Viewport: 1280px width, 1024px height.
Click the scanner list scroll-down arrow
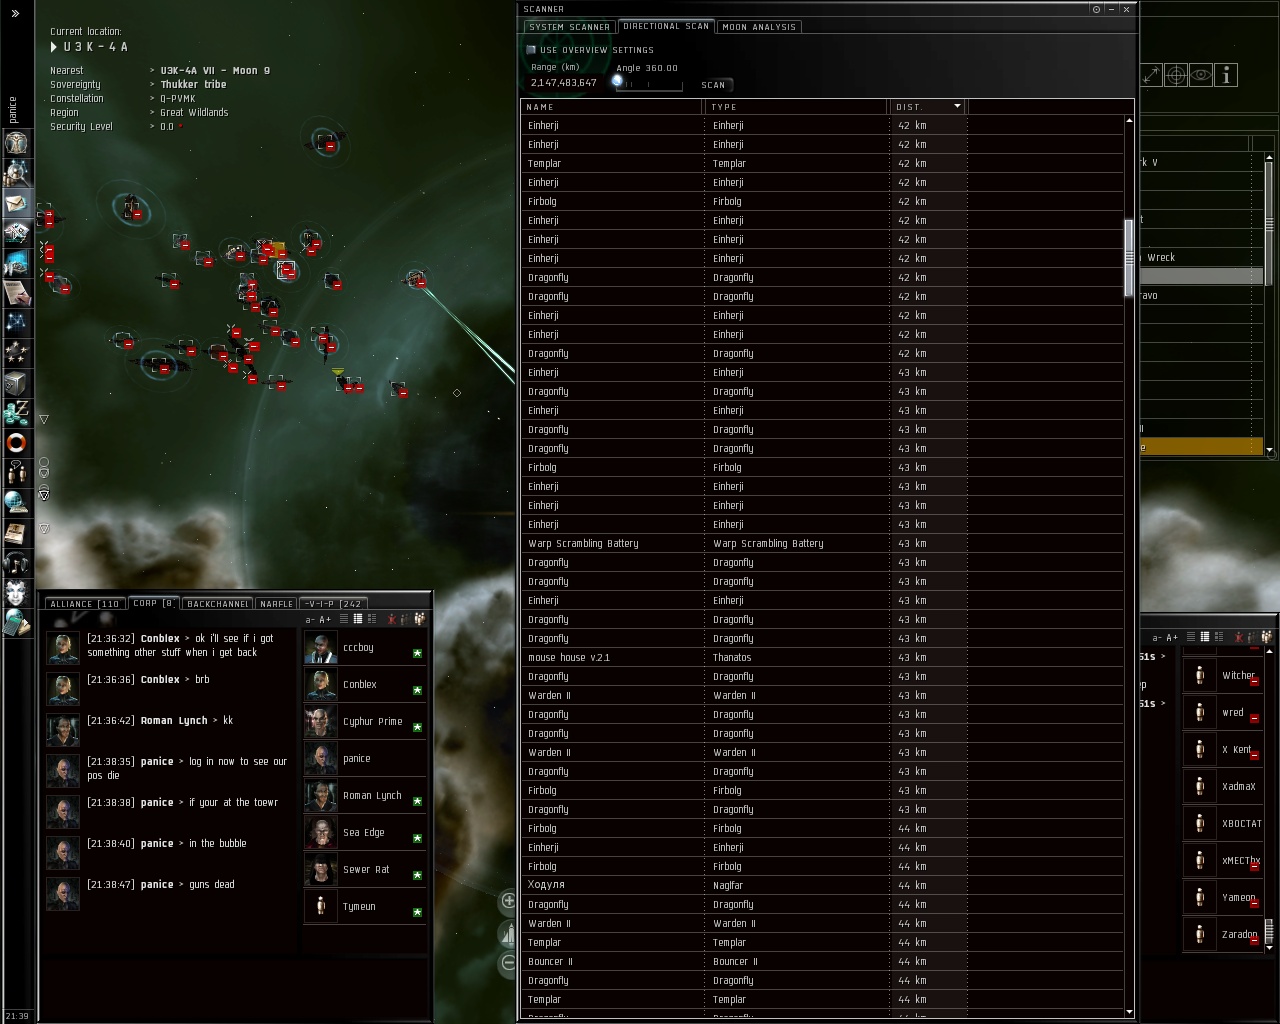pyautogui.click(x=1129, y=1012)
